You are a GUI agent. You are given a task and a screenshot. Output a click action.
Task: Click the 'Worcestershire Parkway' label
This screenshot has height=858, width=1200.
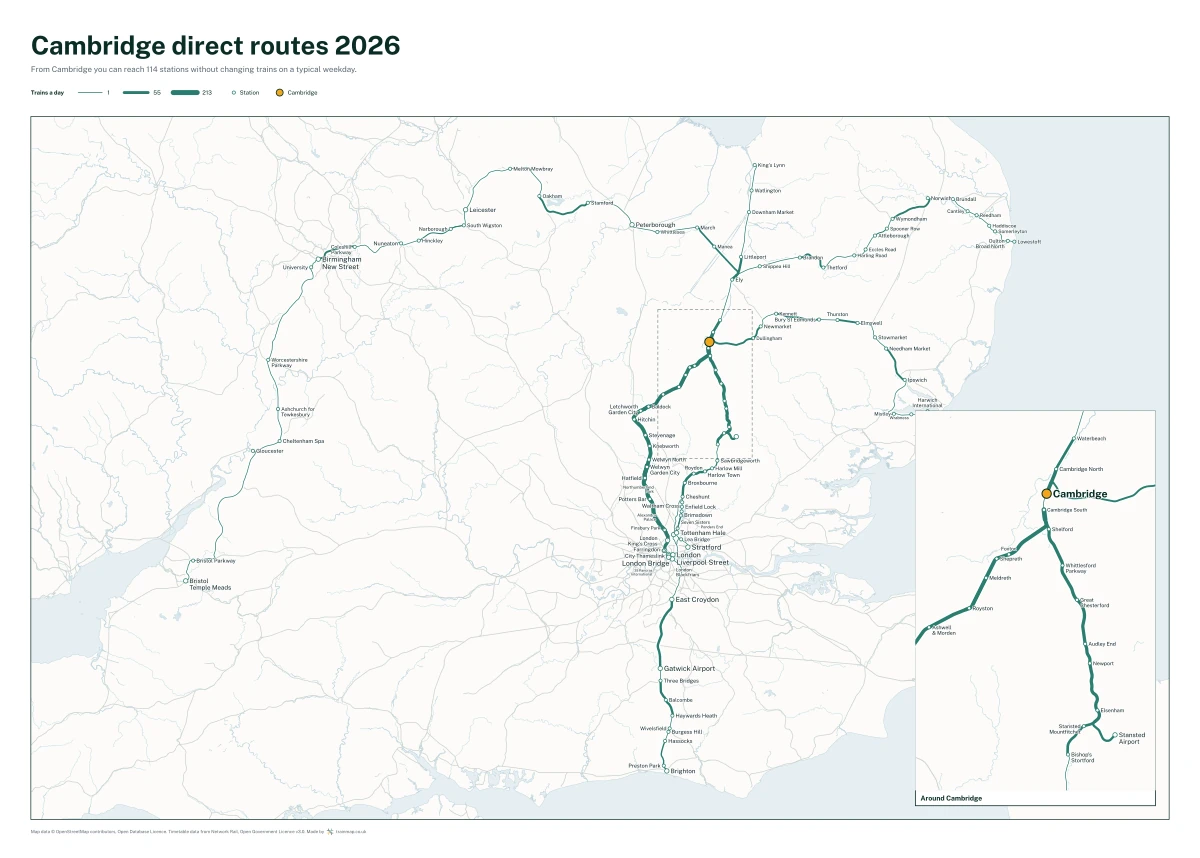(290, 363)
